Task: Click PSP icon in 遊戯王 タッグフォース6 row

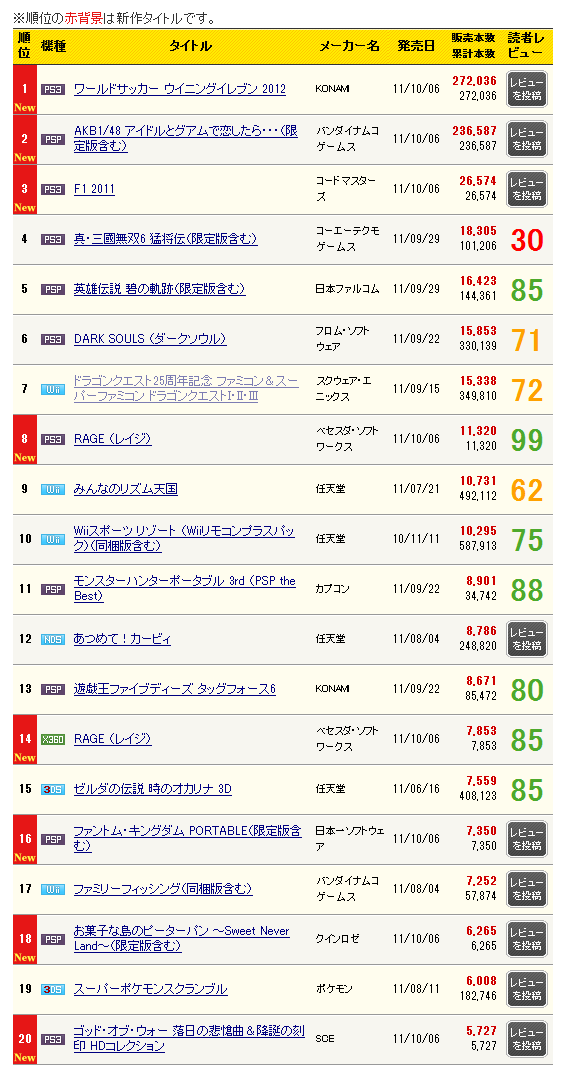Action: coord(53,688)
